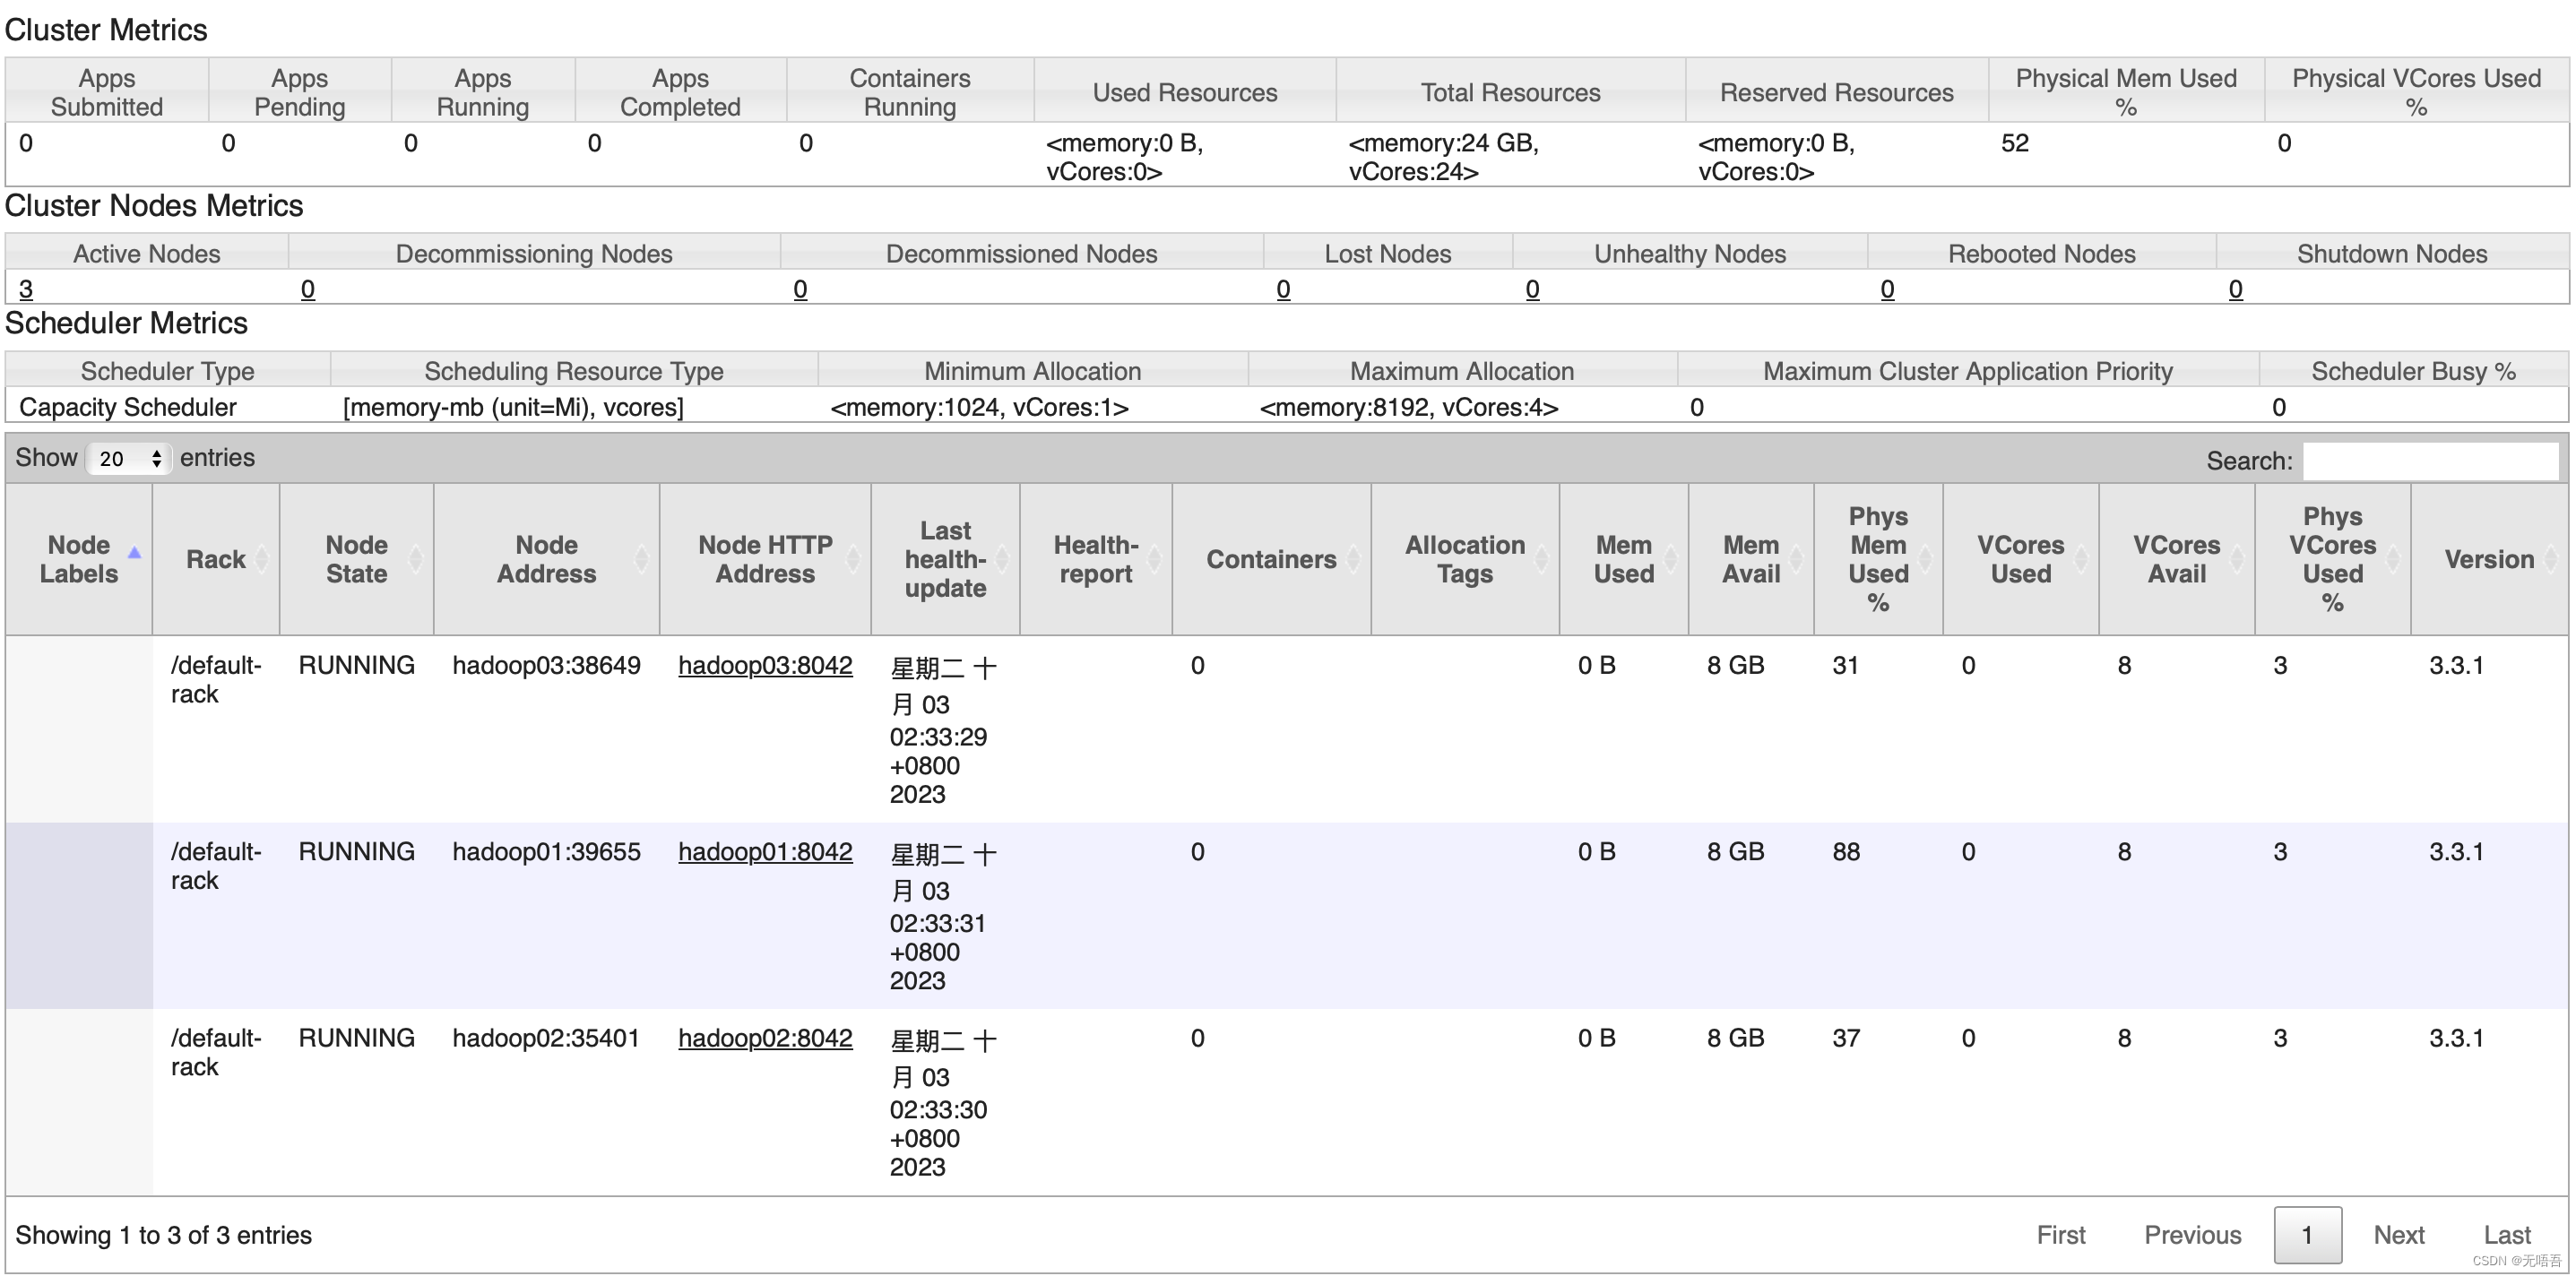Screen dimensions: 2576x1276
Task: Sort table by Node Labels arrow icon
Action: click(x=134, y=553)
